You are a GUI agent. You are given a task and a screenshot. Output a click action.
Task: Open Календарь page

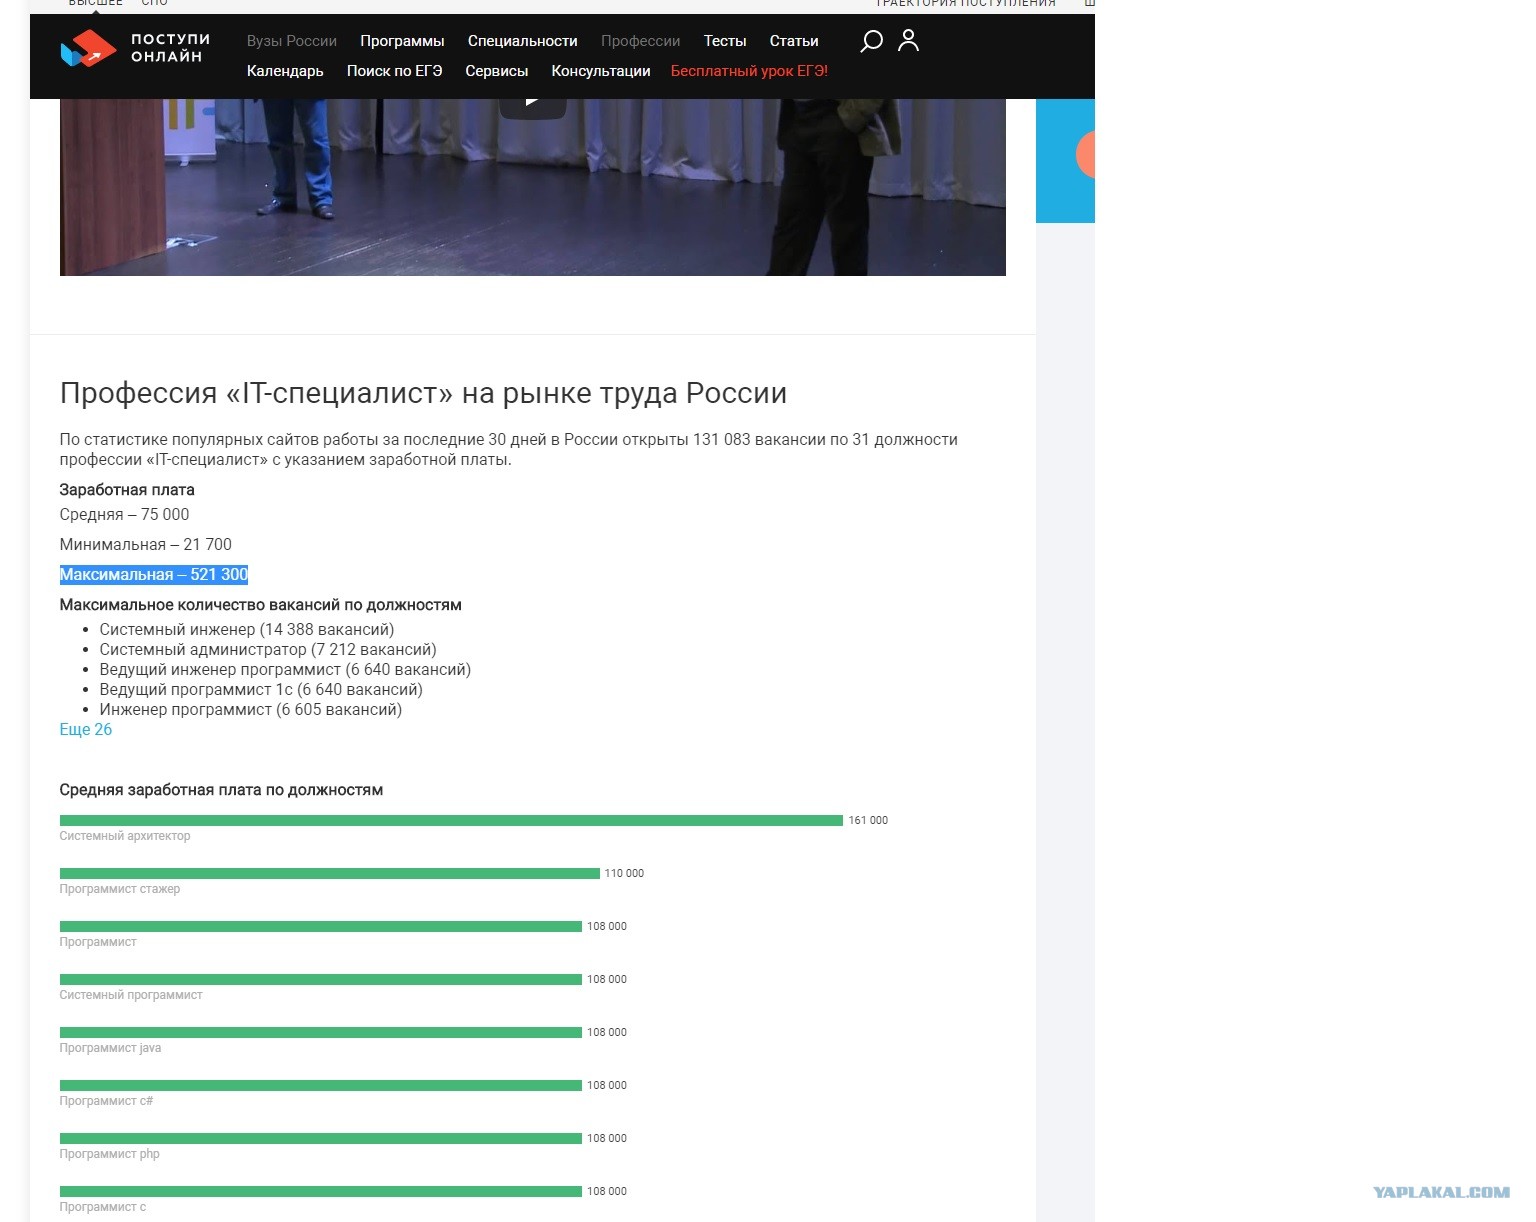(x=285, y=71)
